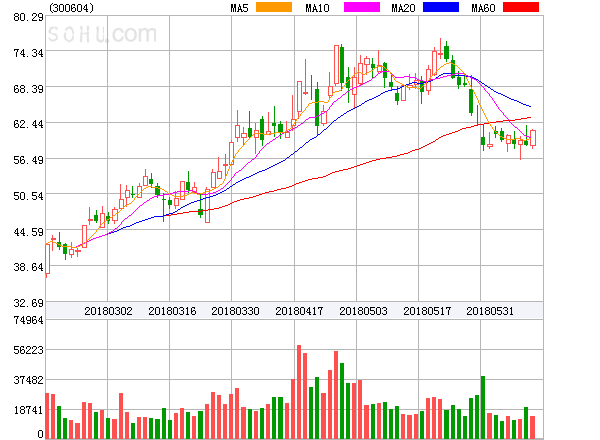Click the 80.29 price axis label
The image size is (600, 440).
point(28,17)
